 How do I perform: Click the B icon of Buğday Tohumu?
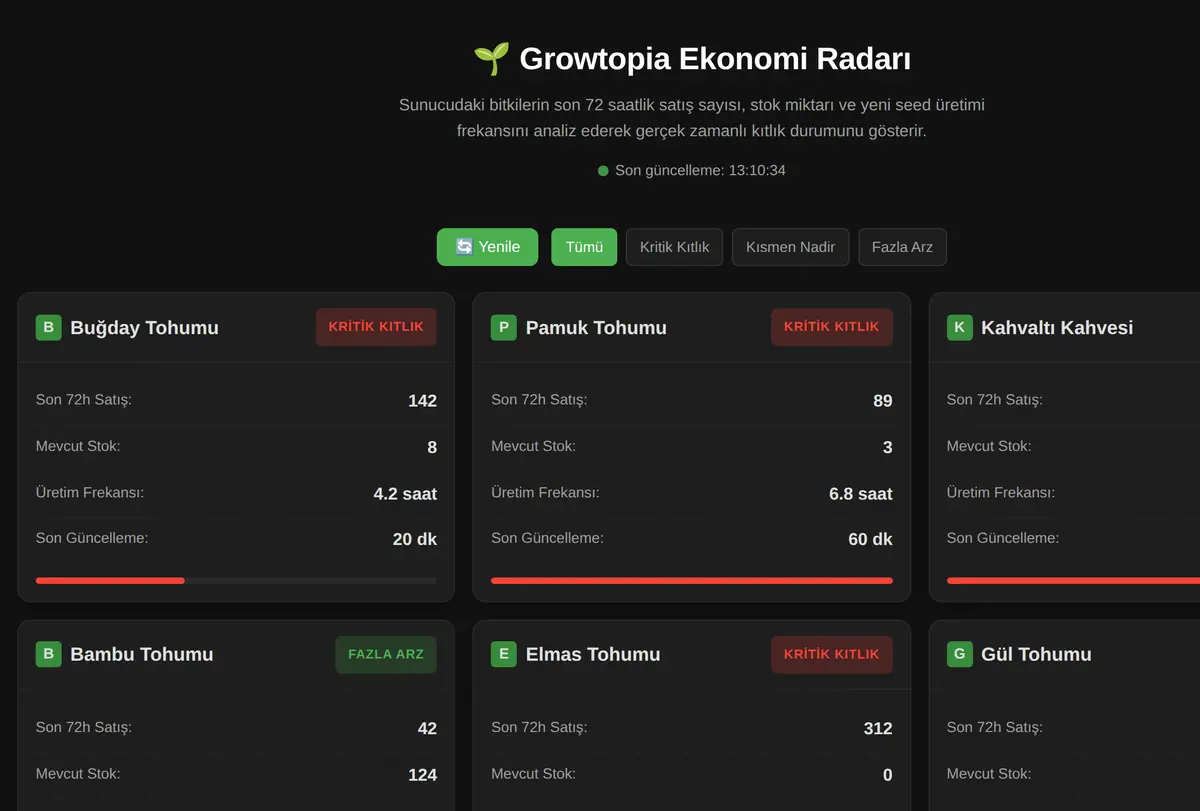coord(48,327)
